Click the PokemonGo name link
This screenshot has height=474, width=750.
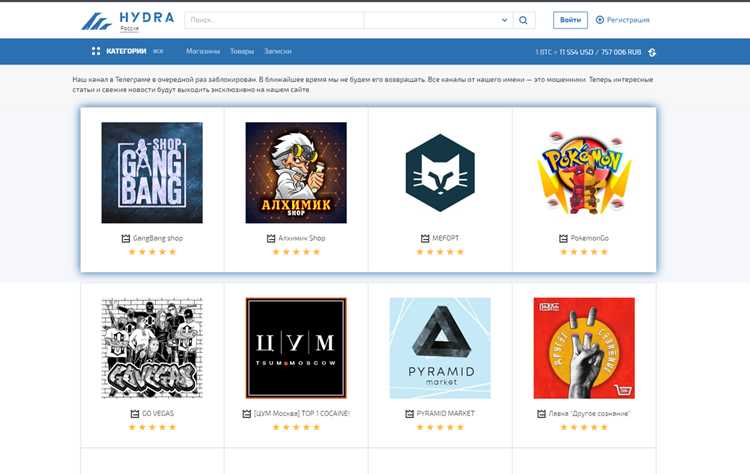[x=589, y=238]
